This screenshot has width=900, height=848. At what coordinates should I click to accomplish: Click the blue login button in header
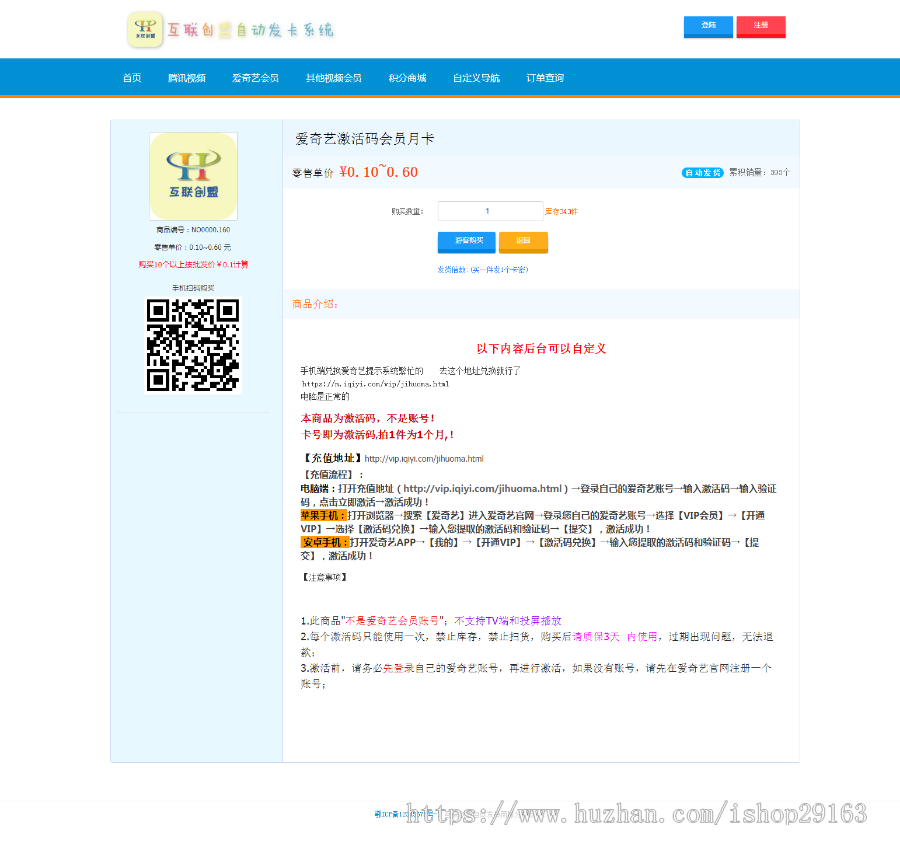pos(708,25)
